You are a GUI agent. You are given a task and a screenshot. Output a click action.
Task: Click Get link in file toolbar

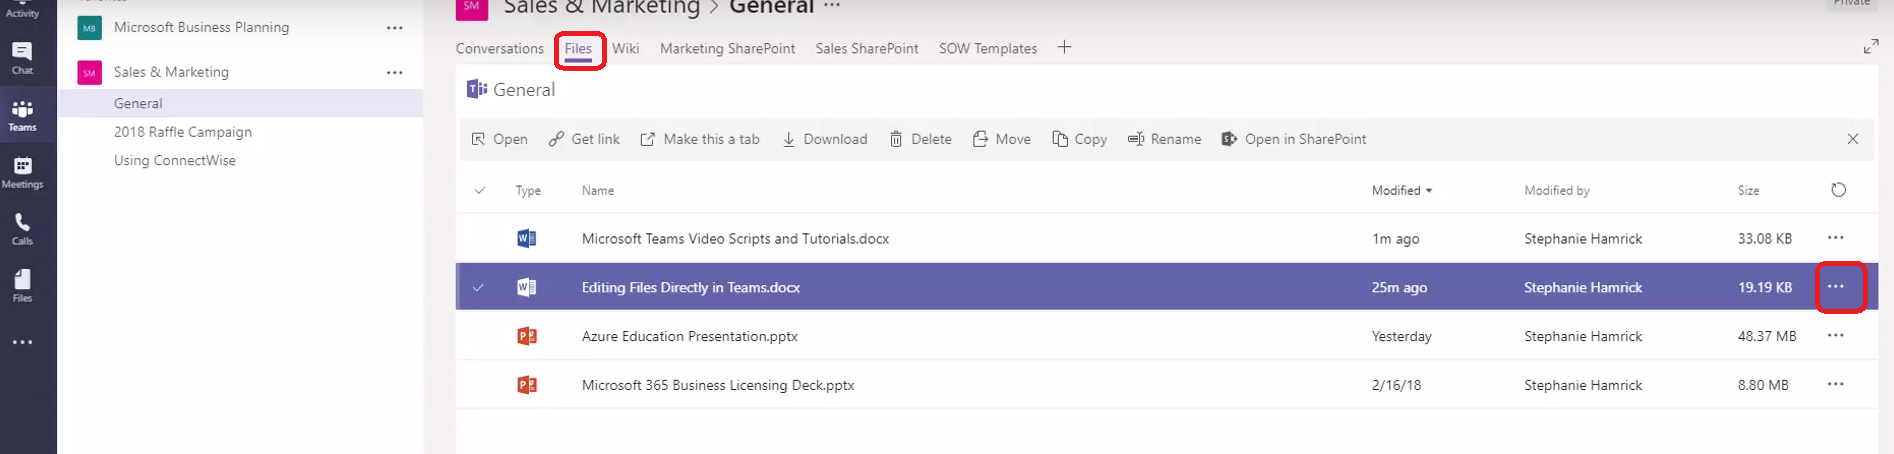click(x=584, y=139)
